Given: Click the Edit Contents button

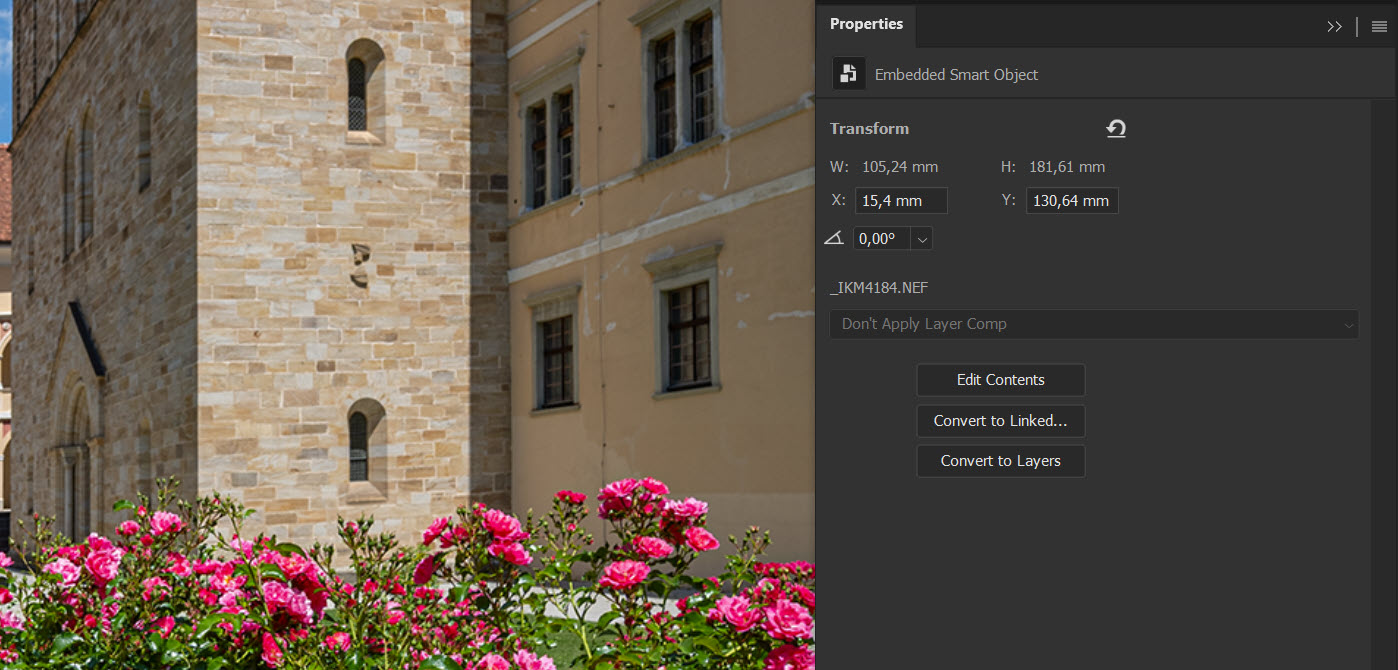Looking at the screenshot, I should [x=1001, y=380].
